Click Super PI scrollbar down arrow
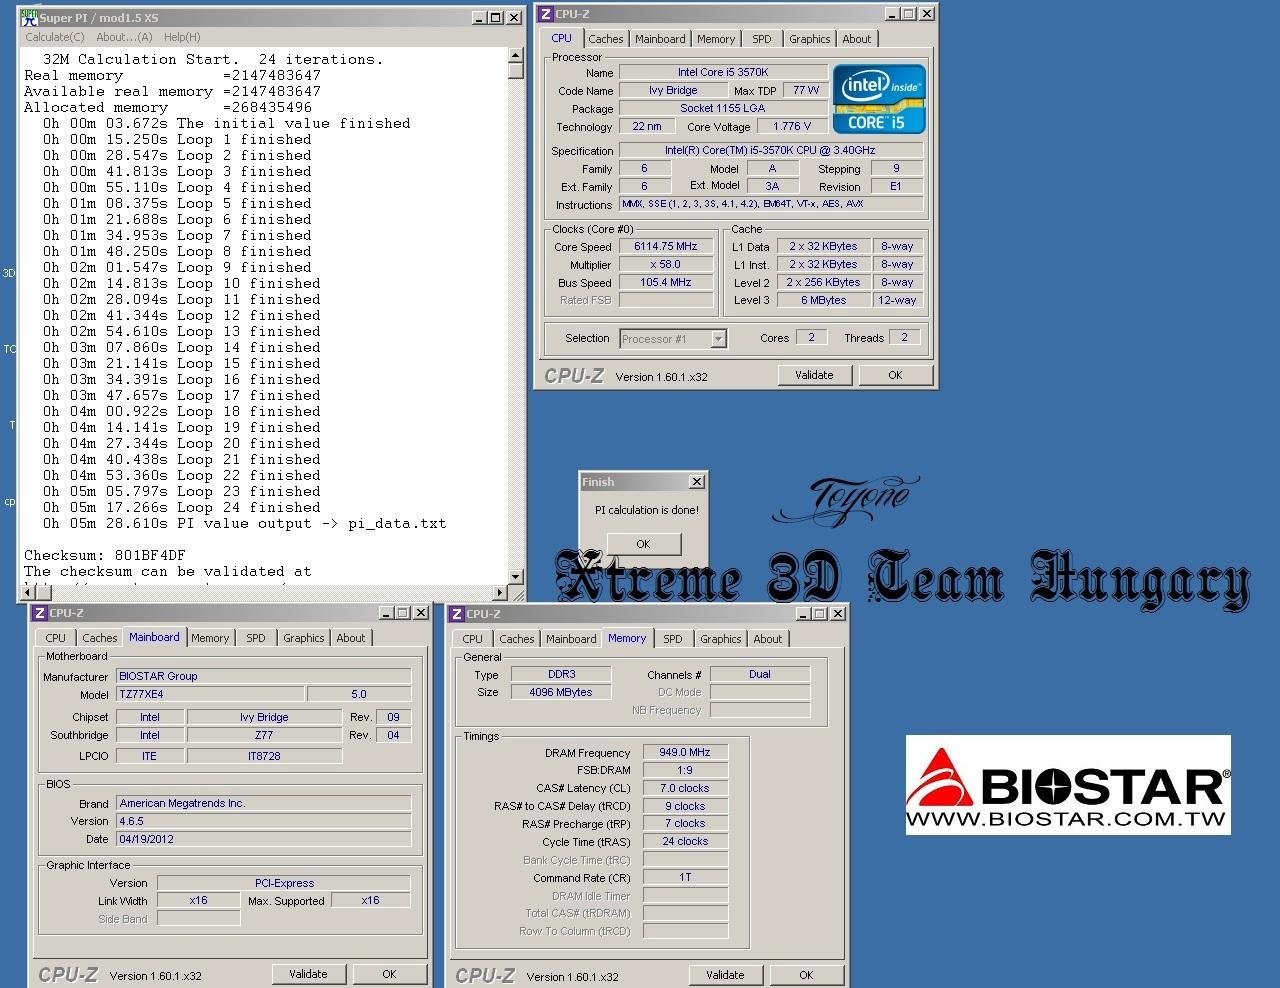1280x988 pixels. coord(516,576)
